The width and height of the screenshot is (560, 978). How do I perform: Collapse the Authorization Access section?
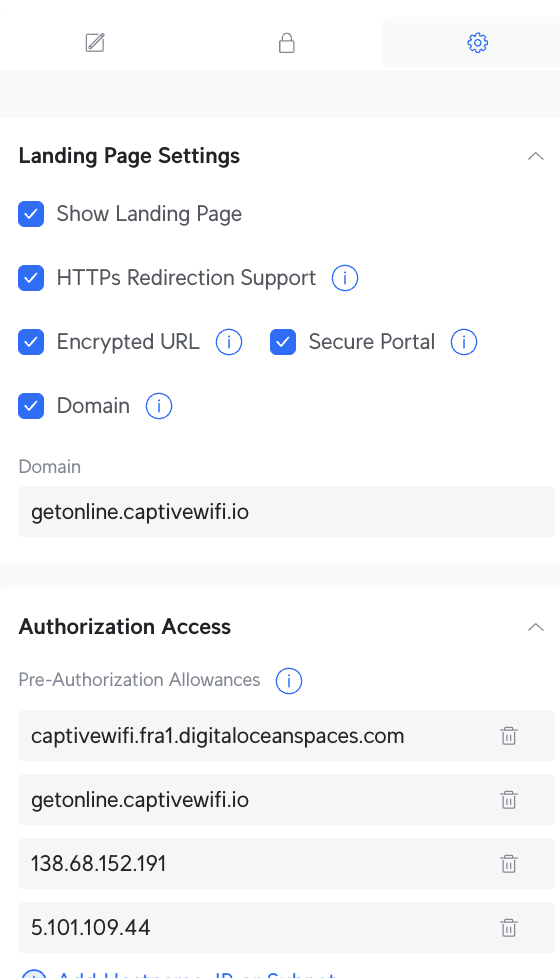(536, 627)
